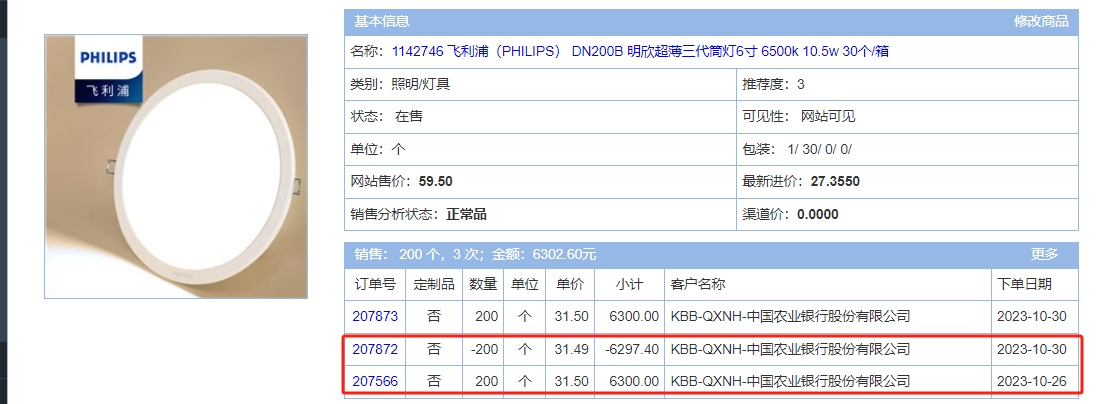Open order number 207873
Viewport: 1117px width, 404px height.
[375, 316]
